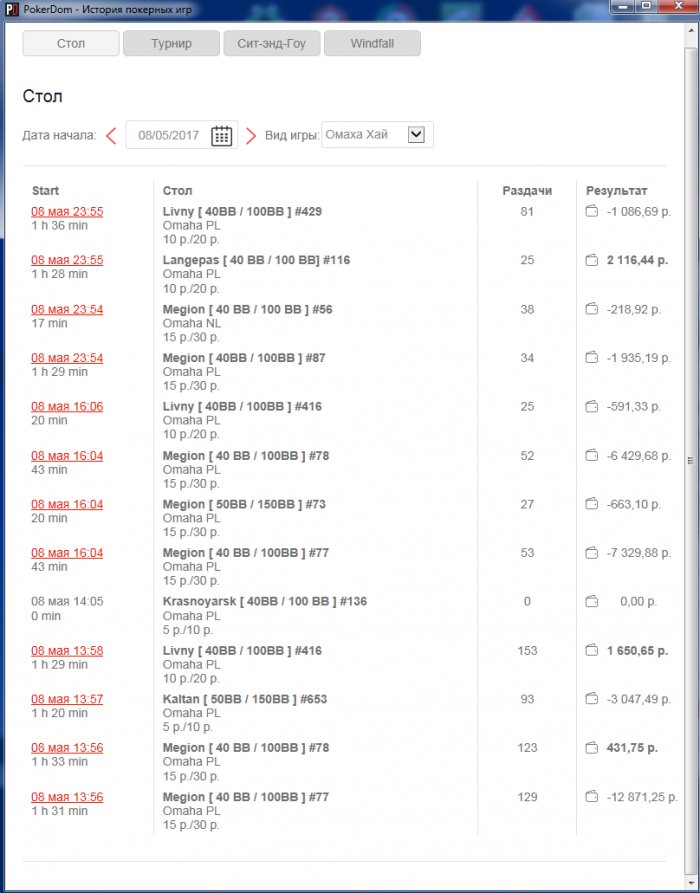Switch to the Турнир tab
Viewport: 700px width, 893px height.
(x=171, y=44)
